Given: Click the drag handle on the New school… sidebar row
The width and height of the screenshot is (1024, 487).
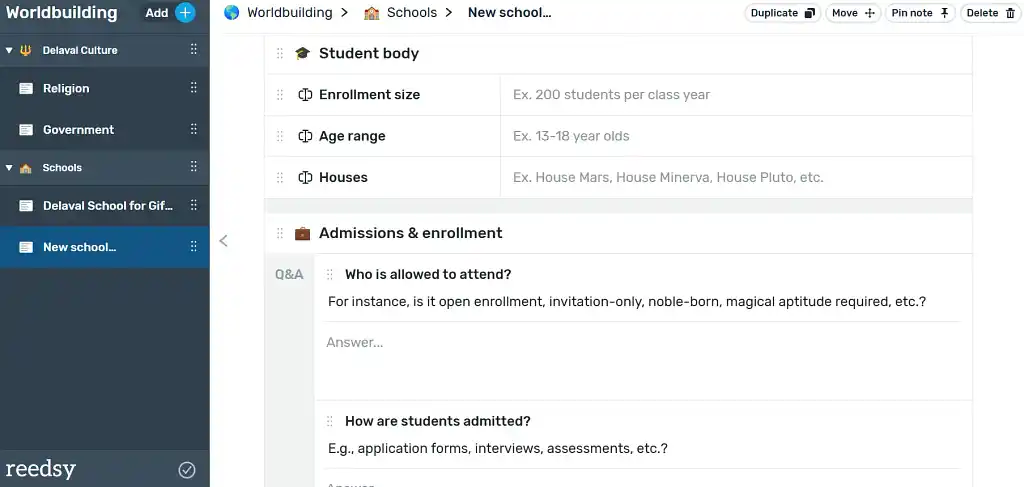Looking at the screenshot, I should click(x=193, y=247).
